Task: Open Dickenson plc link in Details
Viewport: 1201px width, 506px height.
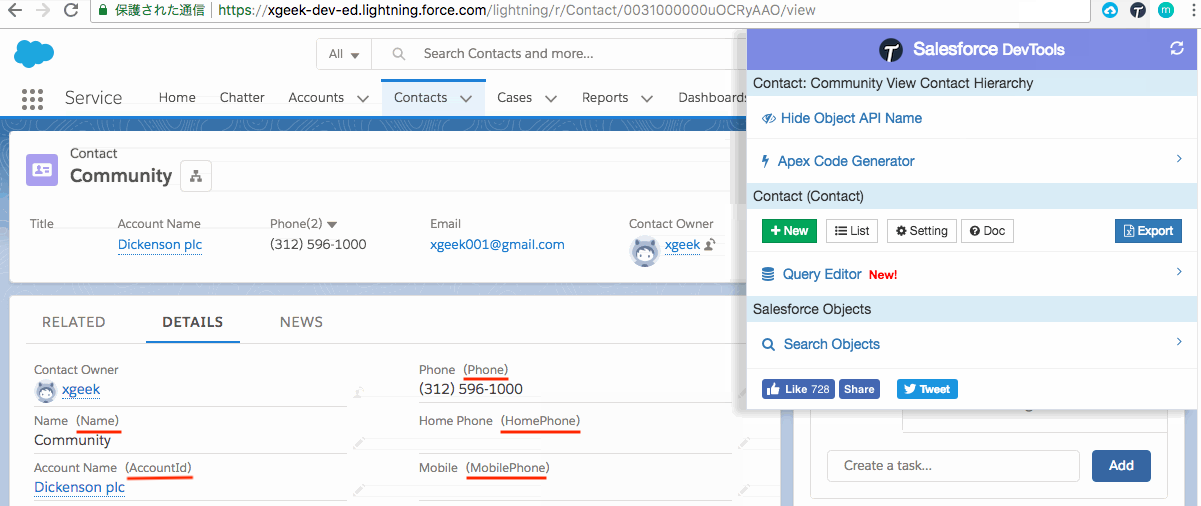Action: tap(80, 487)
